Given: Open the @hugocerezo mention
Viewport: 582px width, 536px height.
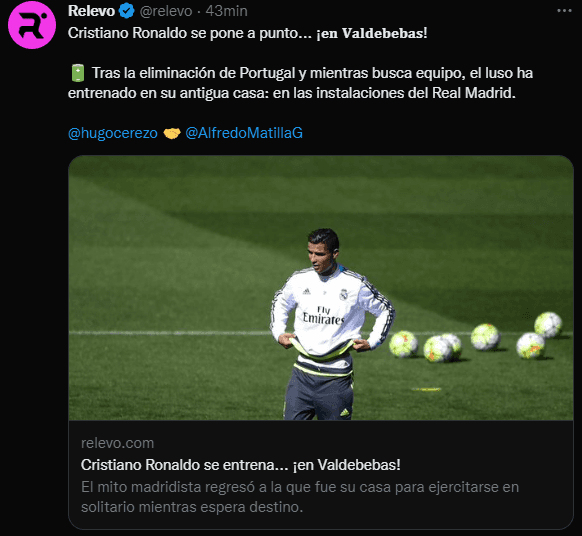Looking at the screenshot, I should [x=113, y=133].
